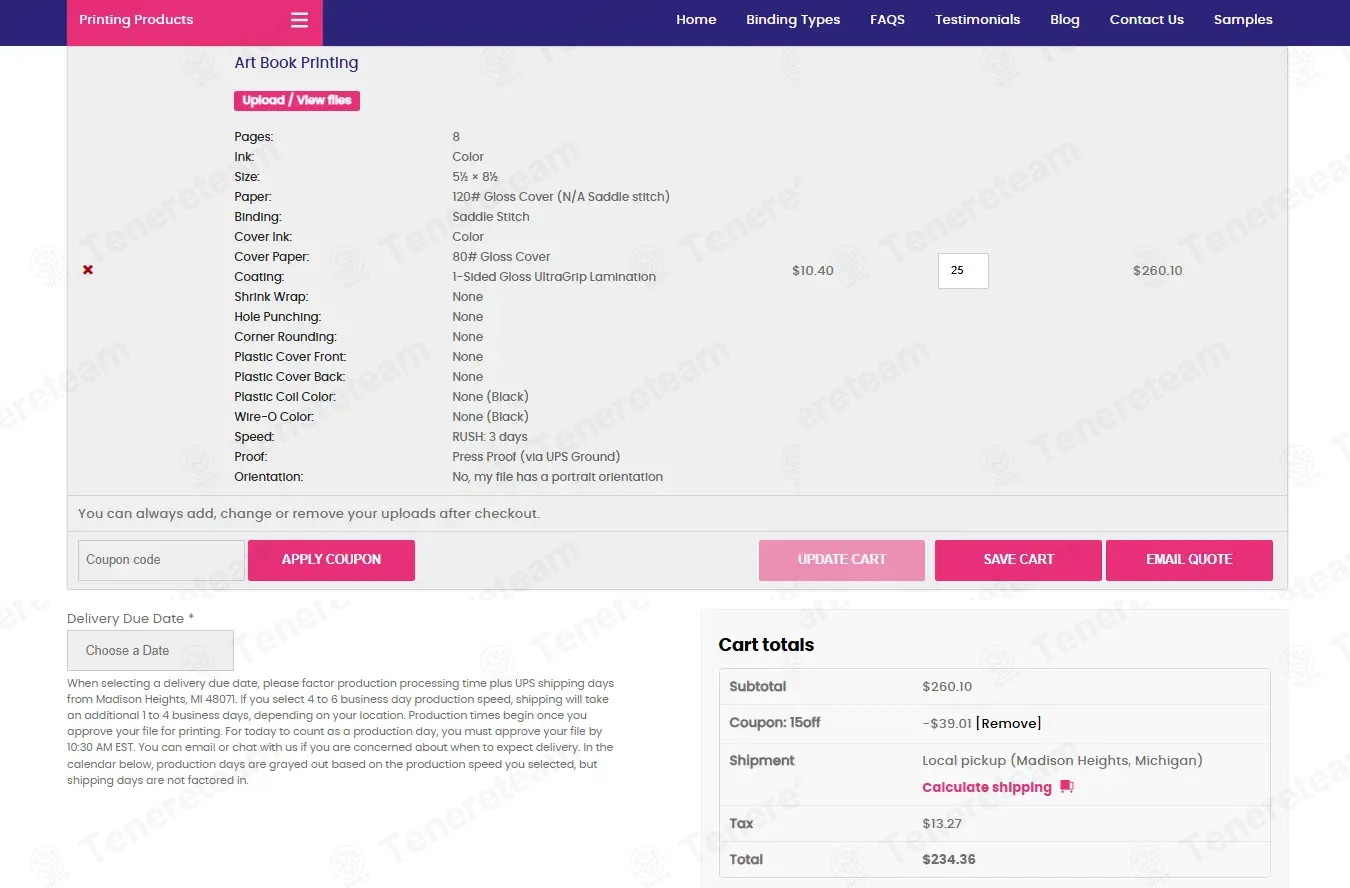1350x888 pixels.
Task: Open the Delivery Due Date chooser
Action: [150, 650]
